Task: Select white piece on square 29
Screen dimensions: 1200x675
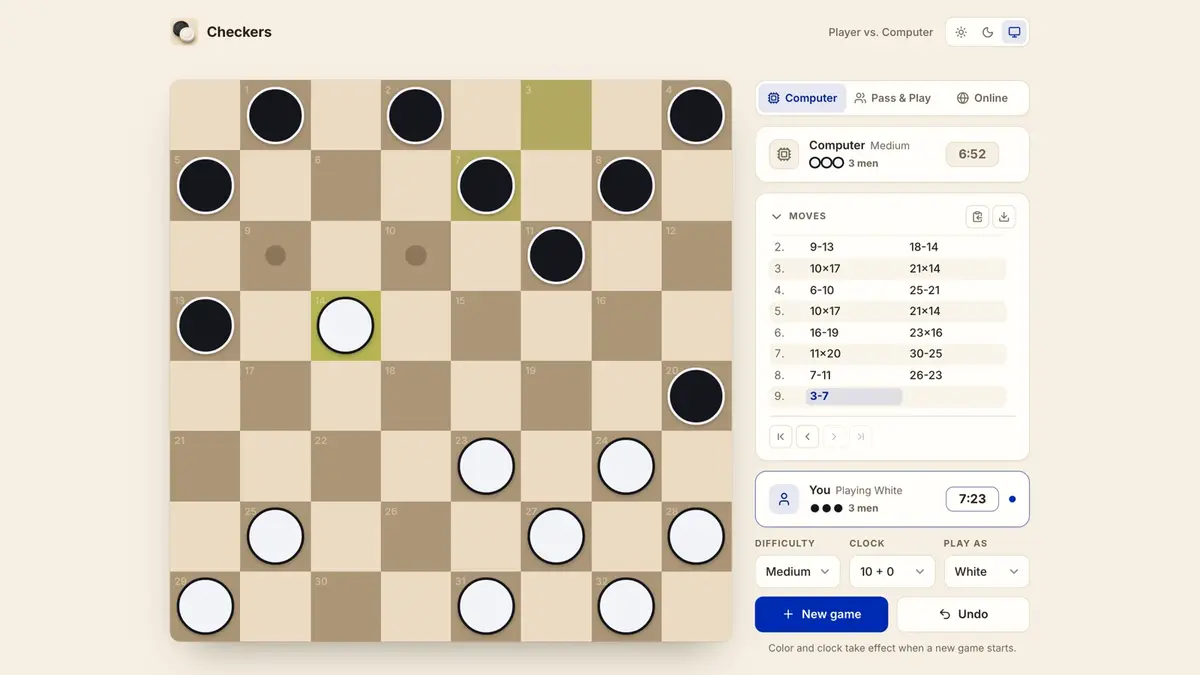Action: pyautogui.click(x=205, y=606)
